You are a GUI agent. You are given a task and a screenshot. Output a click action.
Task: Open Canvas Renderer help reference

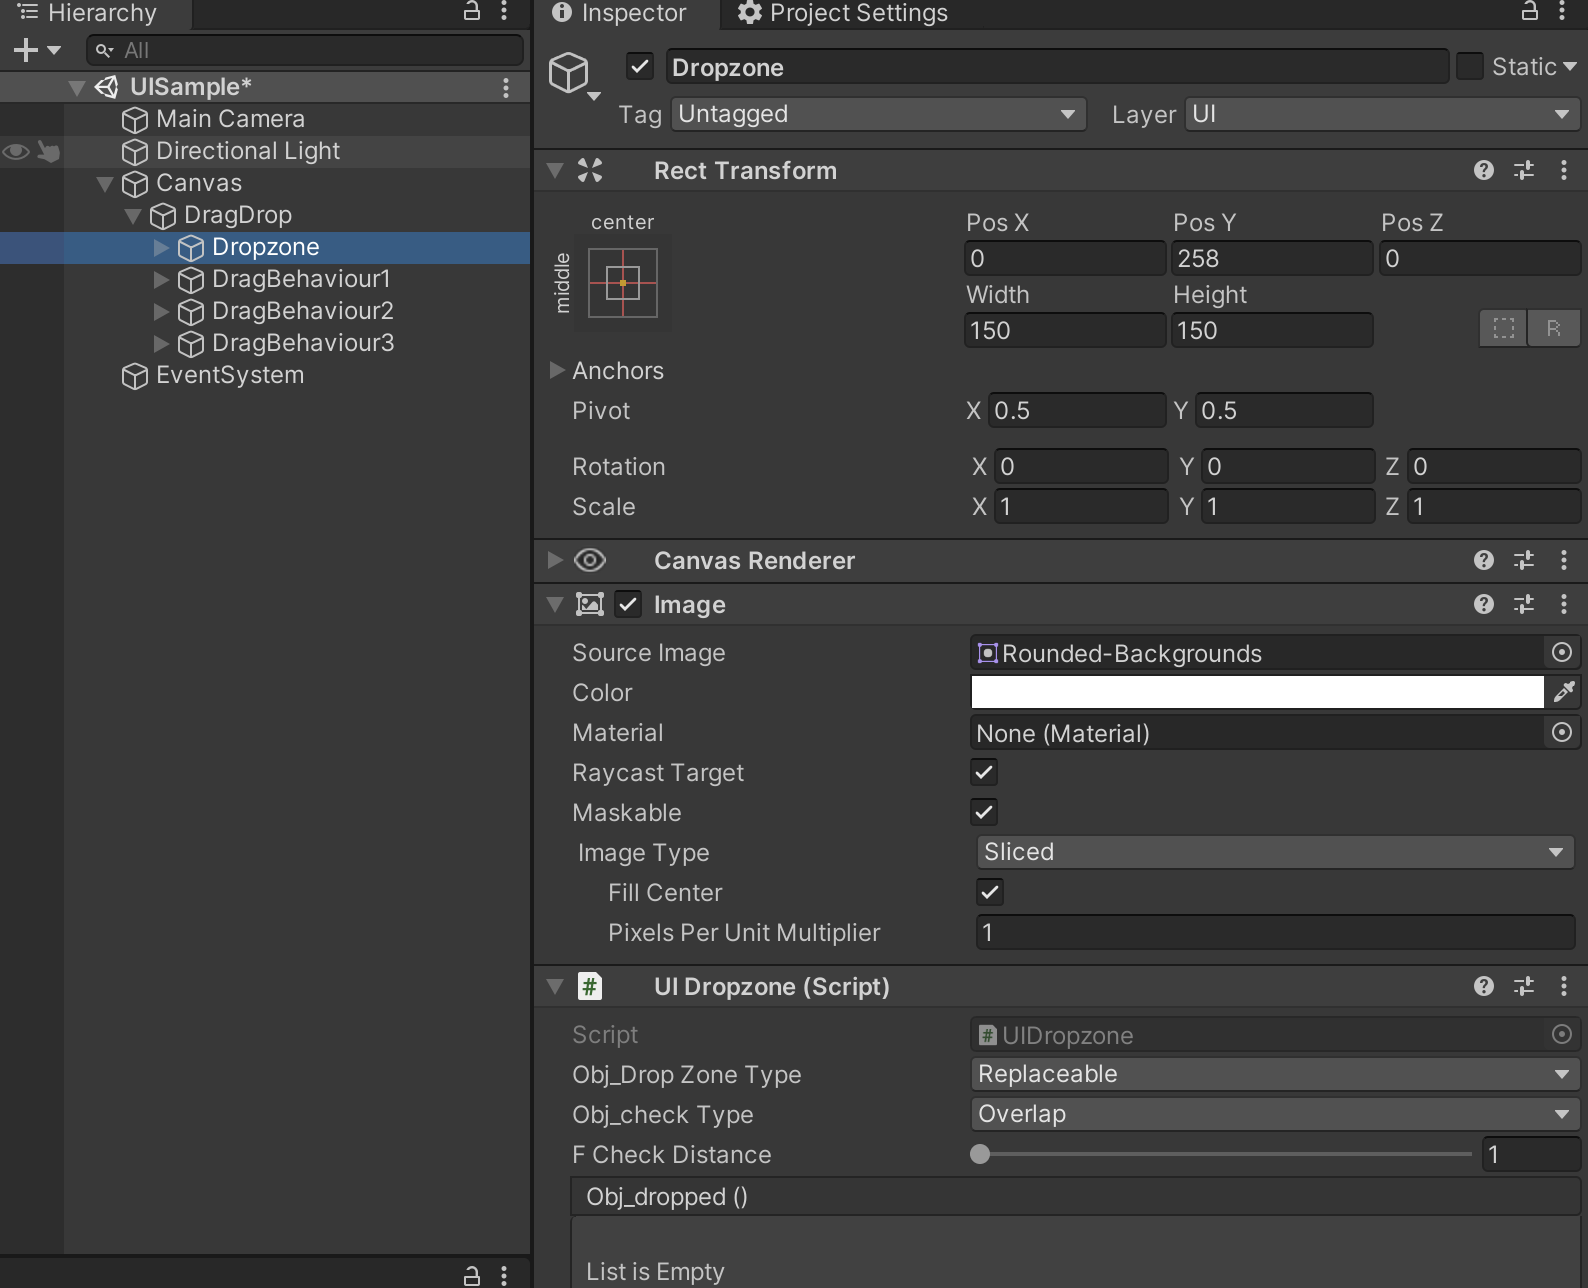[x=1484, y=561]
